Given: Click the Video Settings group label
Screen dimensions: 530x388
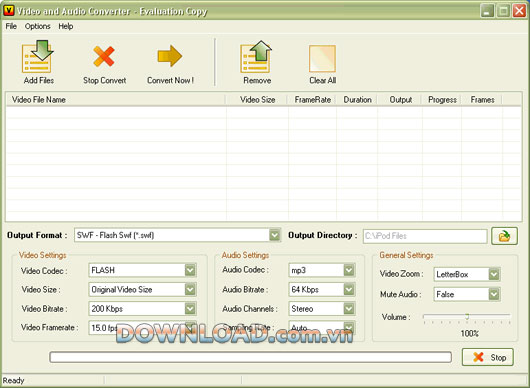Looking at the screenshot, I should 43,255.
